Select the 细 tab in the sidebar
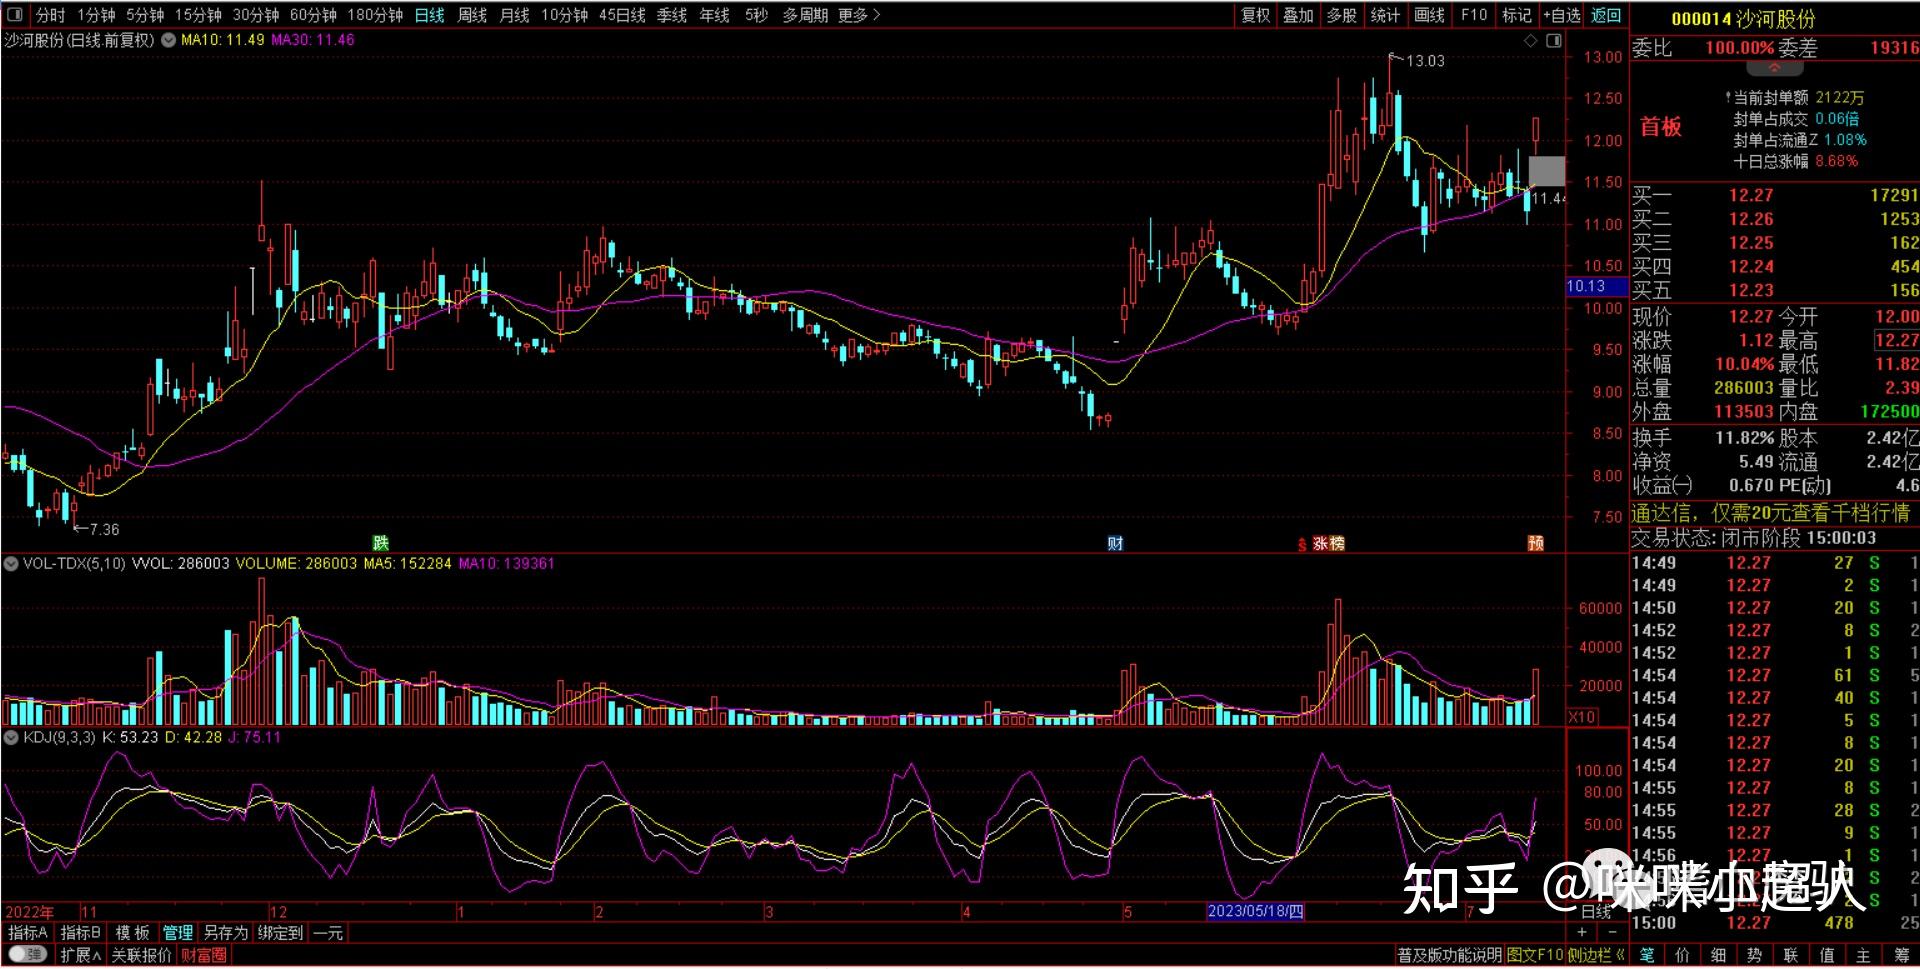The height and width of the screenshot is (969, 1920). click(1719, 956)
